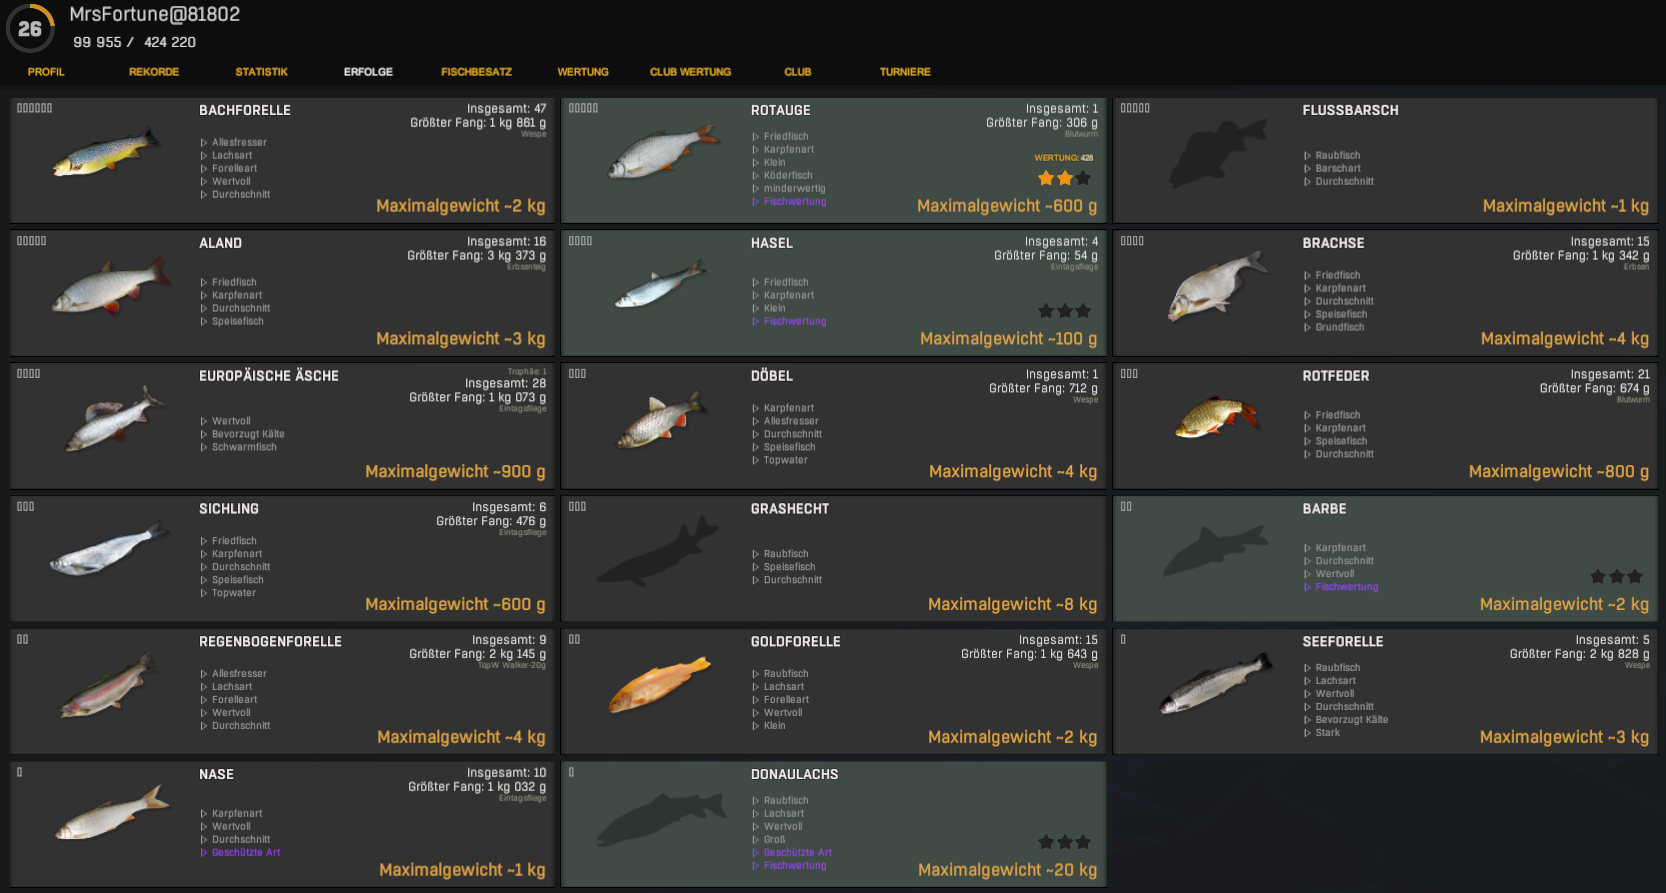
Task: Go to the Club Wertung tab
Action: (690, 72)
